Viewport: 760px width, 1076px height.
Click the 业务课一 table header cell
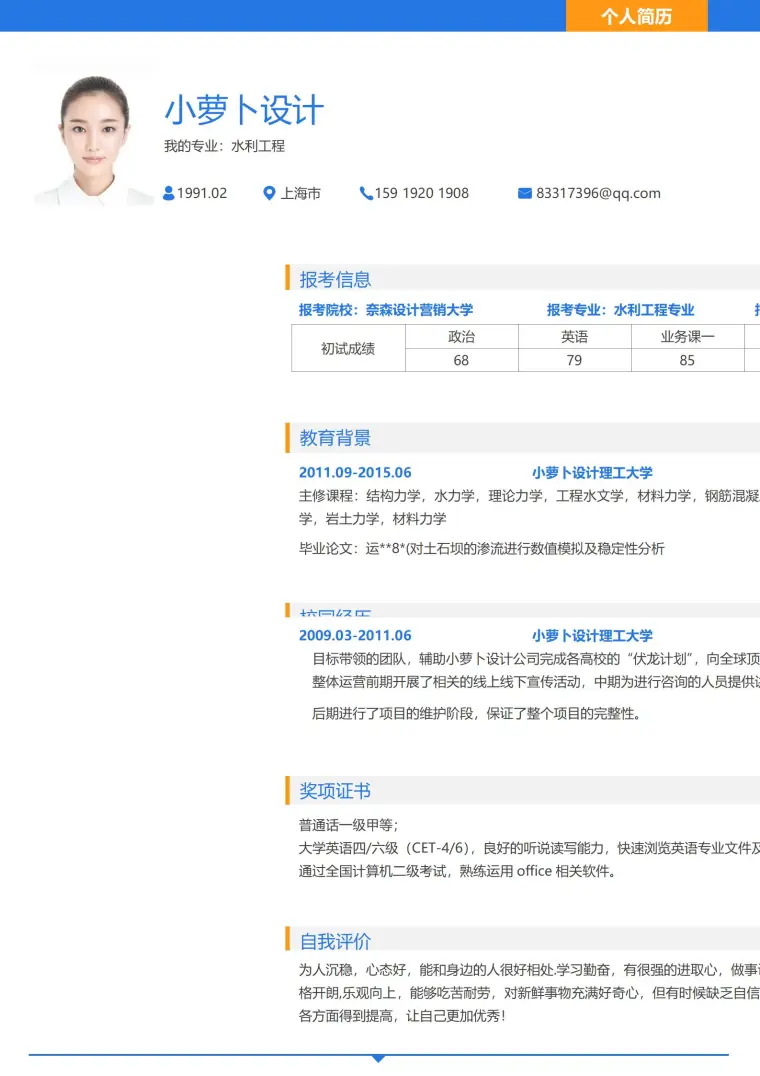coord(687,337)
